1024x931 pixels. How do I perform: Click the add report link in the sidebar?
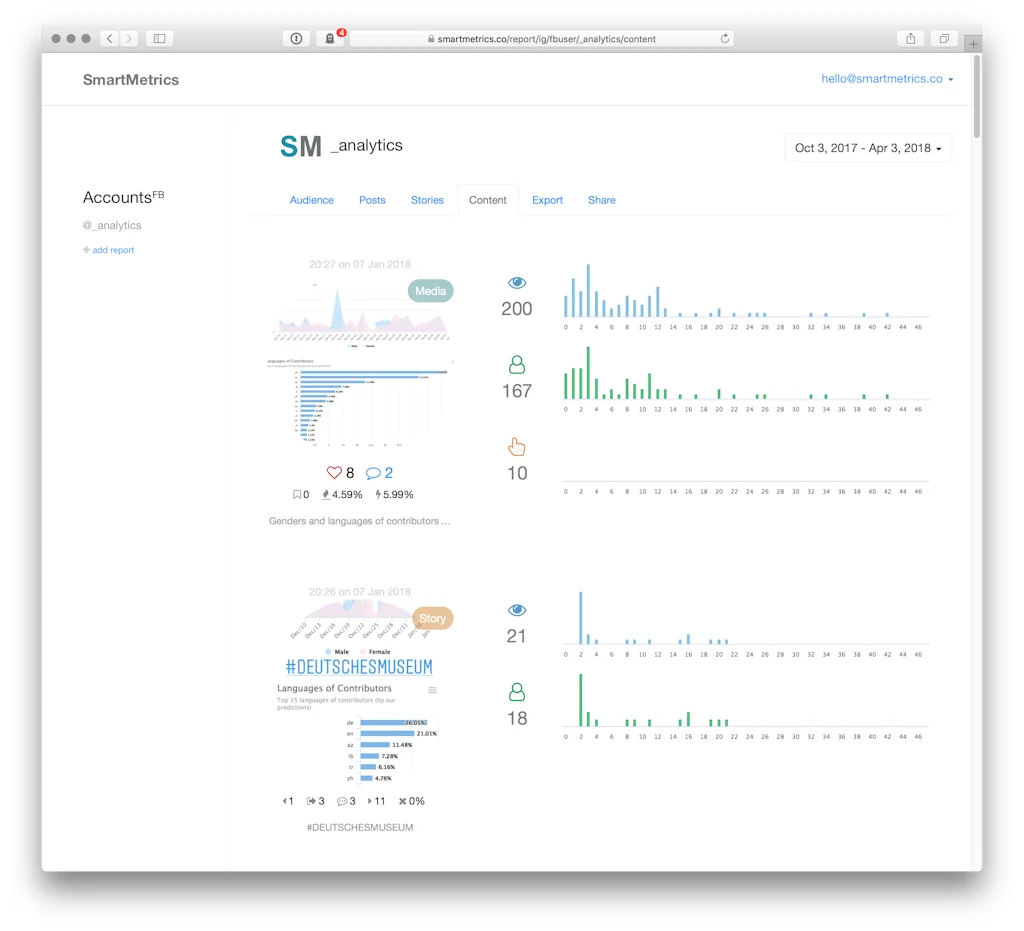click(108, 250)
